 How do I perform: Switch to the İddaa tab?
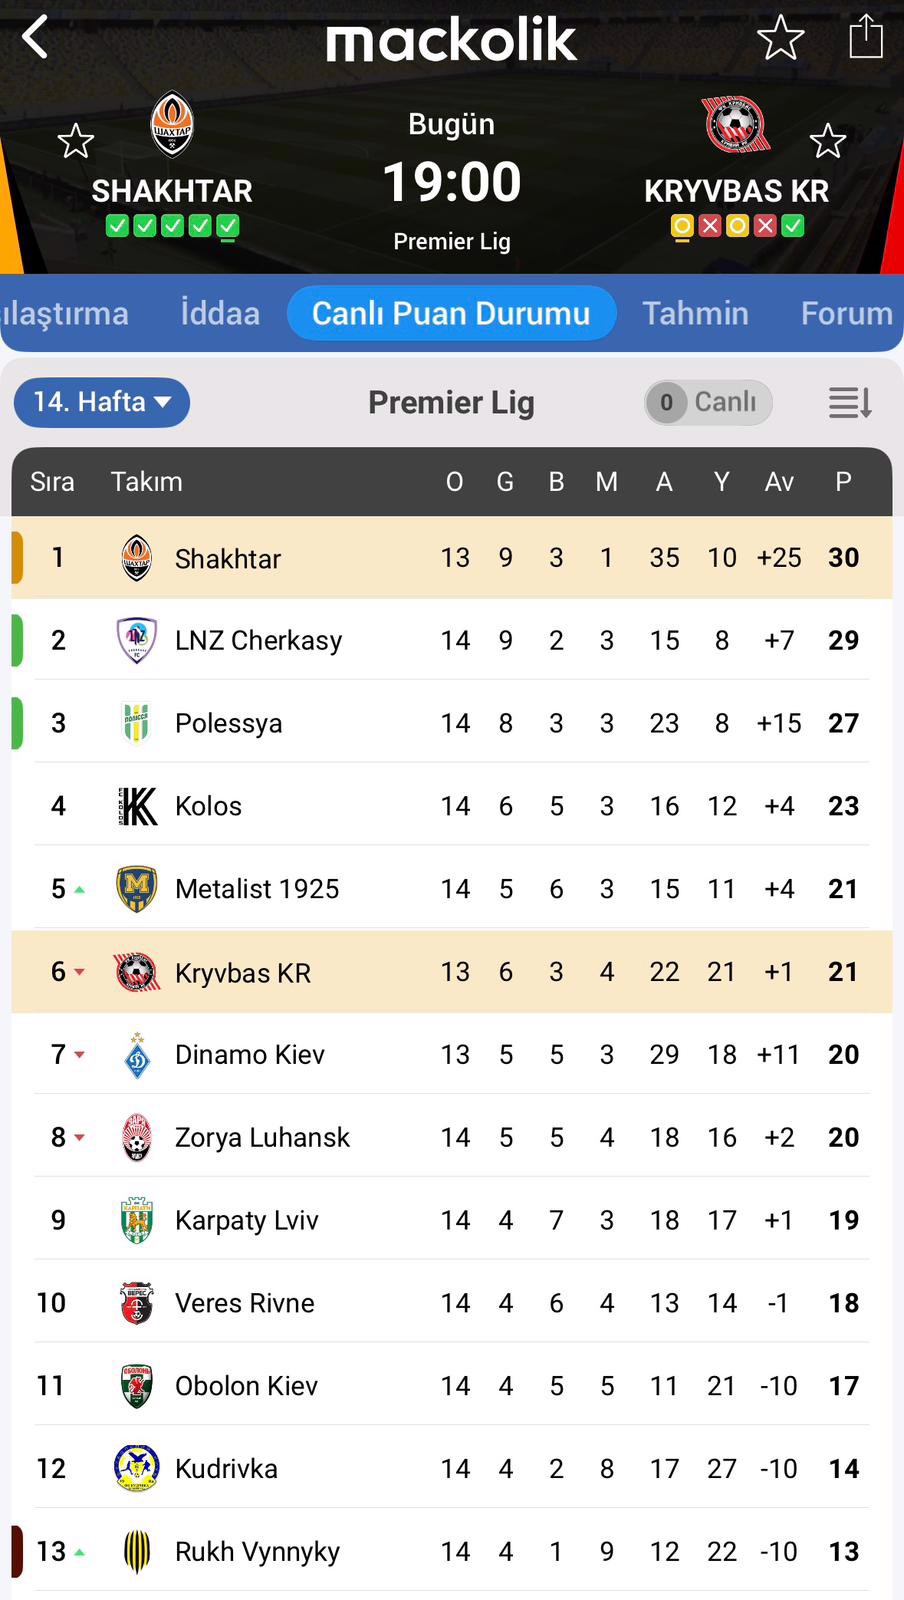pos(220,313)
